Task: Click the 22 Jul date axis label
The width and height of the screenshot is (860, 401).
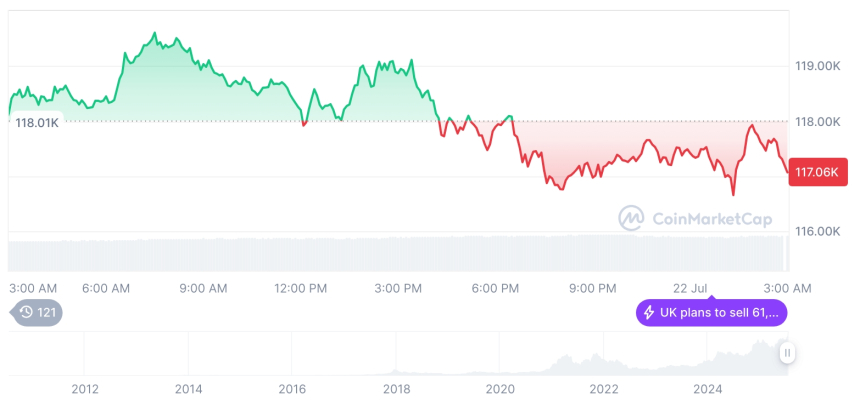Action: pos(691,288)
